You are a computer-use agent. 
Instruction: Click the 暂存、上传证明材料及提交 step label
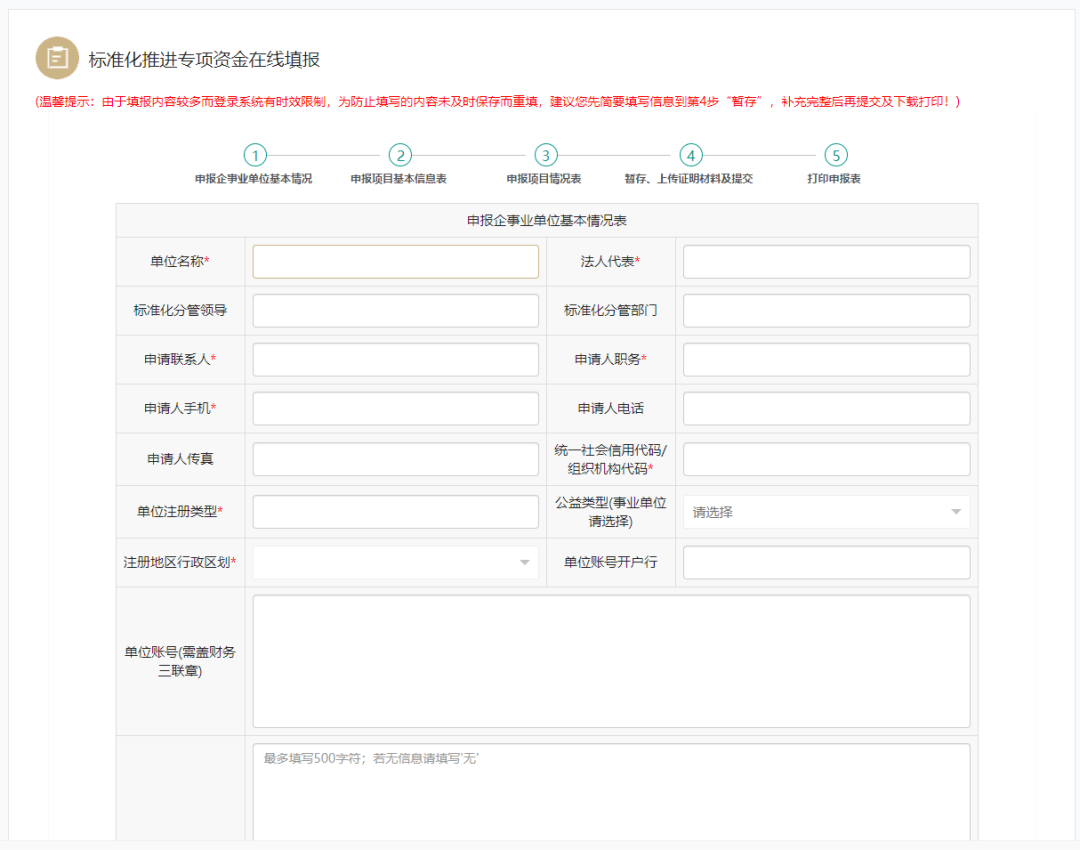coord(690,180)
